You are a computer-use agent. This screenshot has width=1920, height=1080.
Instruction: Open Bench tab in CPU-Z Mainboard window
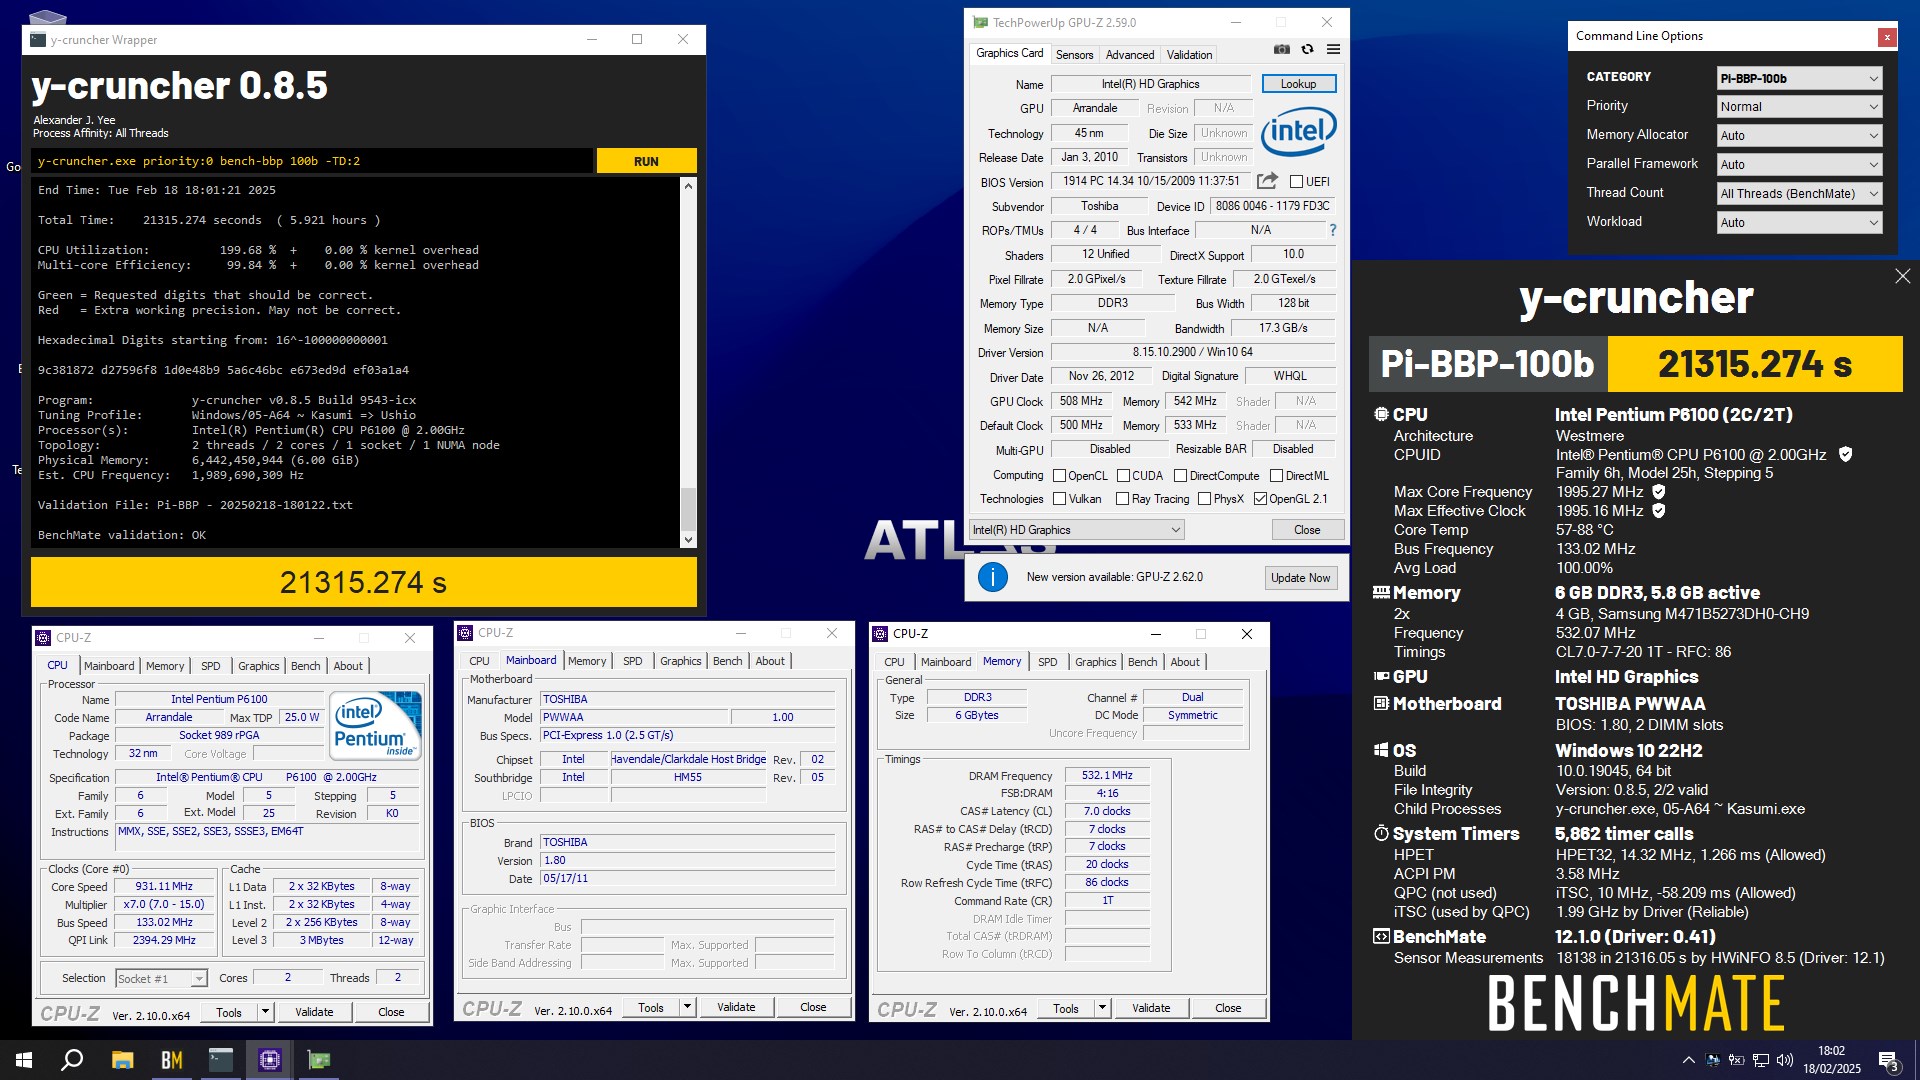727,661
